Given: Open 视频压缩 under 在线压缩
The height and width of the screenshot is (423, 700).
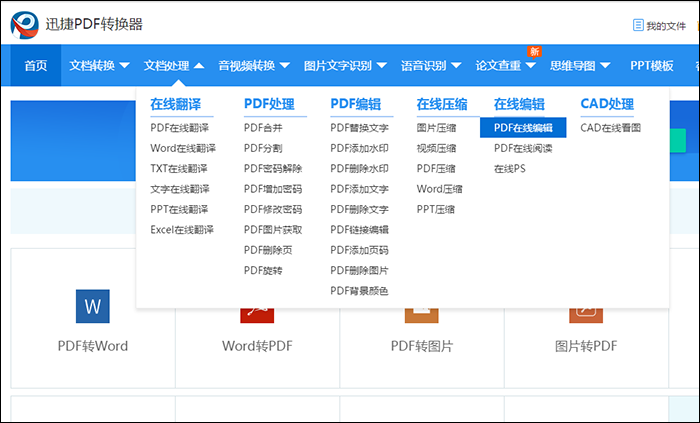Looking at the screenshot, I should pyautogui.click(x=436, y=148).
